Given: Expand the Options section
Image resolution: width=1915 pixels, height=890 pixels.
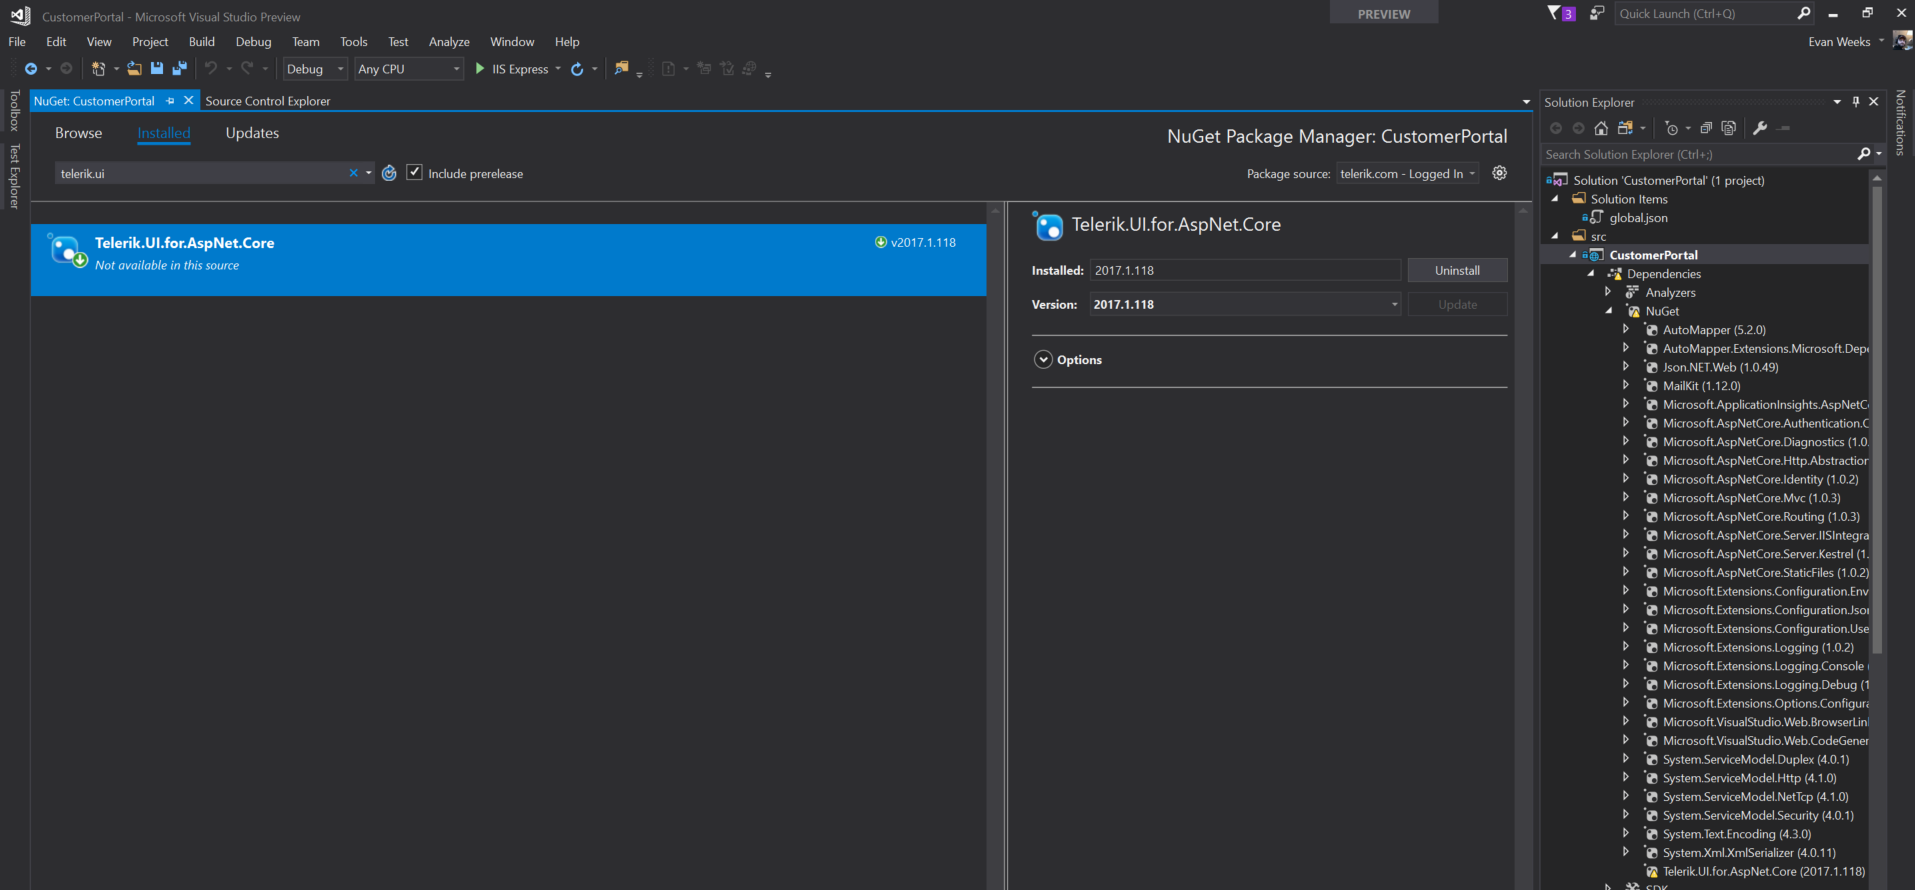Looking at the screenshot, I should pyautogui.click(x=1043, y=360).
